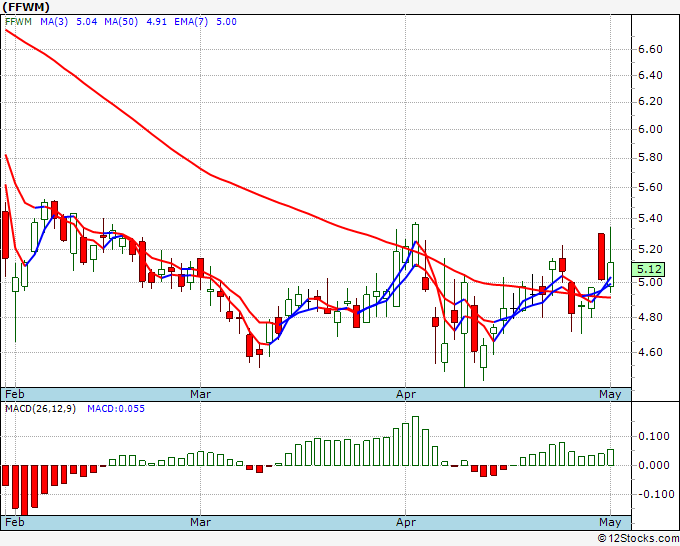680x546 pixels.
Task: Click the MACD:0.055 value label
Action: 116,409
